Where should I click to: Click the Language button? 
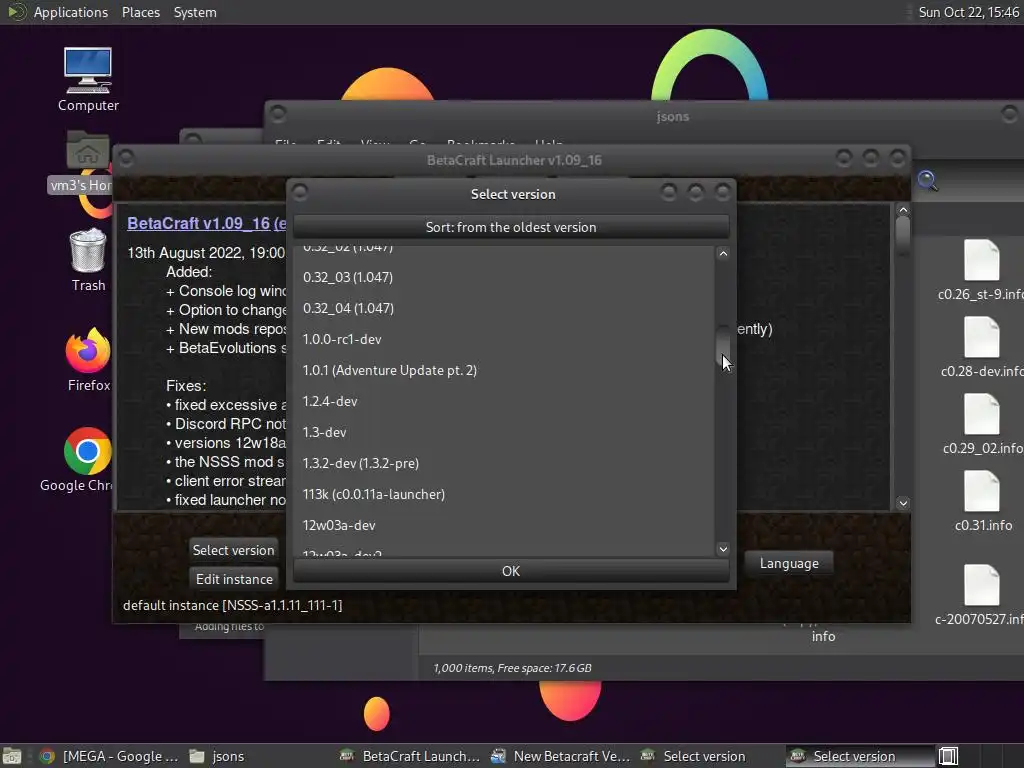point(789,563)
